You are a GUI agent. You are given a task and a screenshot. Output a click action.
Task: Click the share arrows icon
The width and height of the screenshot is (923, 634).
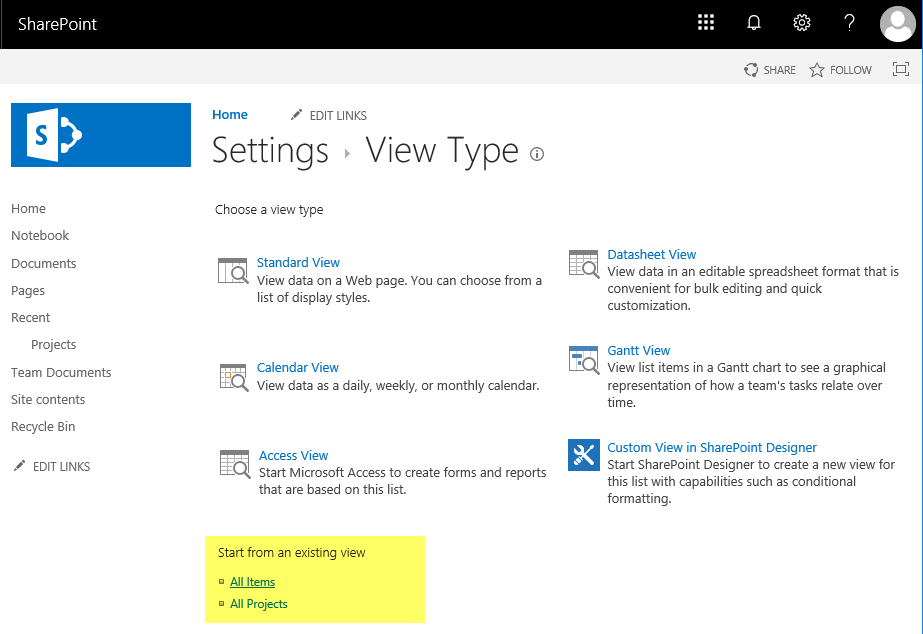tap(751, 70)
